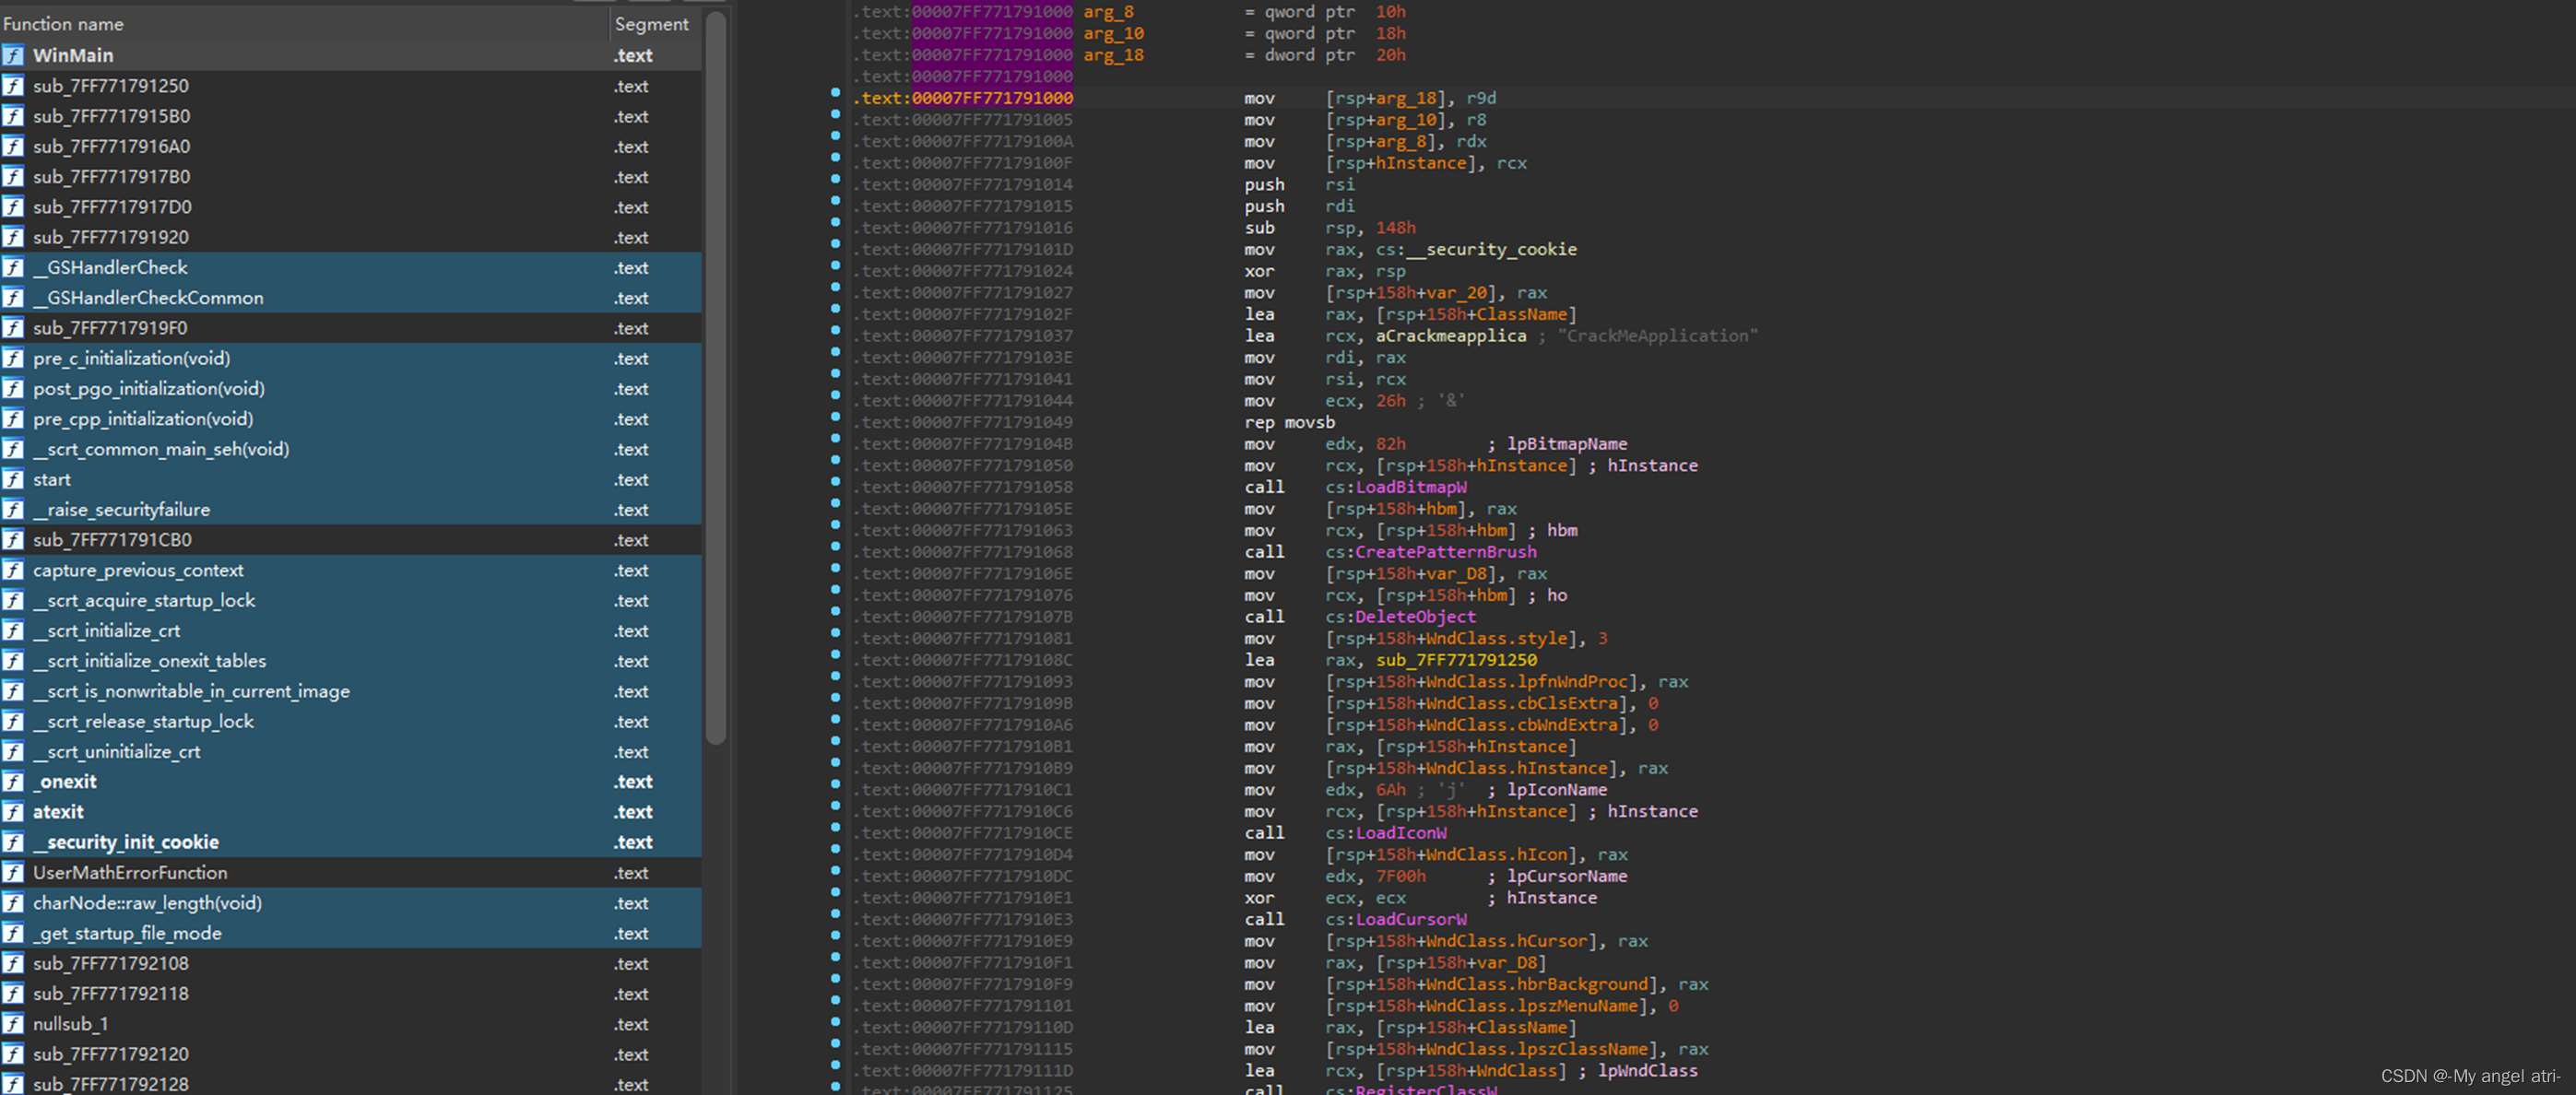Image resolution: width=2576 pixels, height=1095 pixels.
Task: Click the function icon beside post_pgo_initialization(void)
Action: (13, 388)
